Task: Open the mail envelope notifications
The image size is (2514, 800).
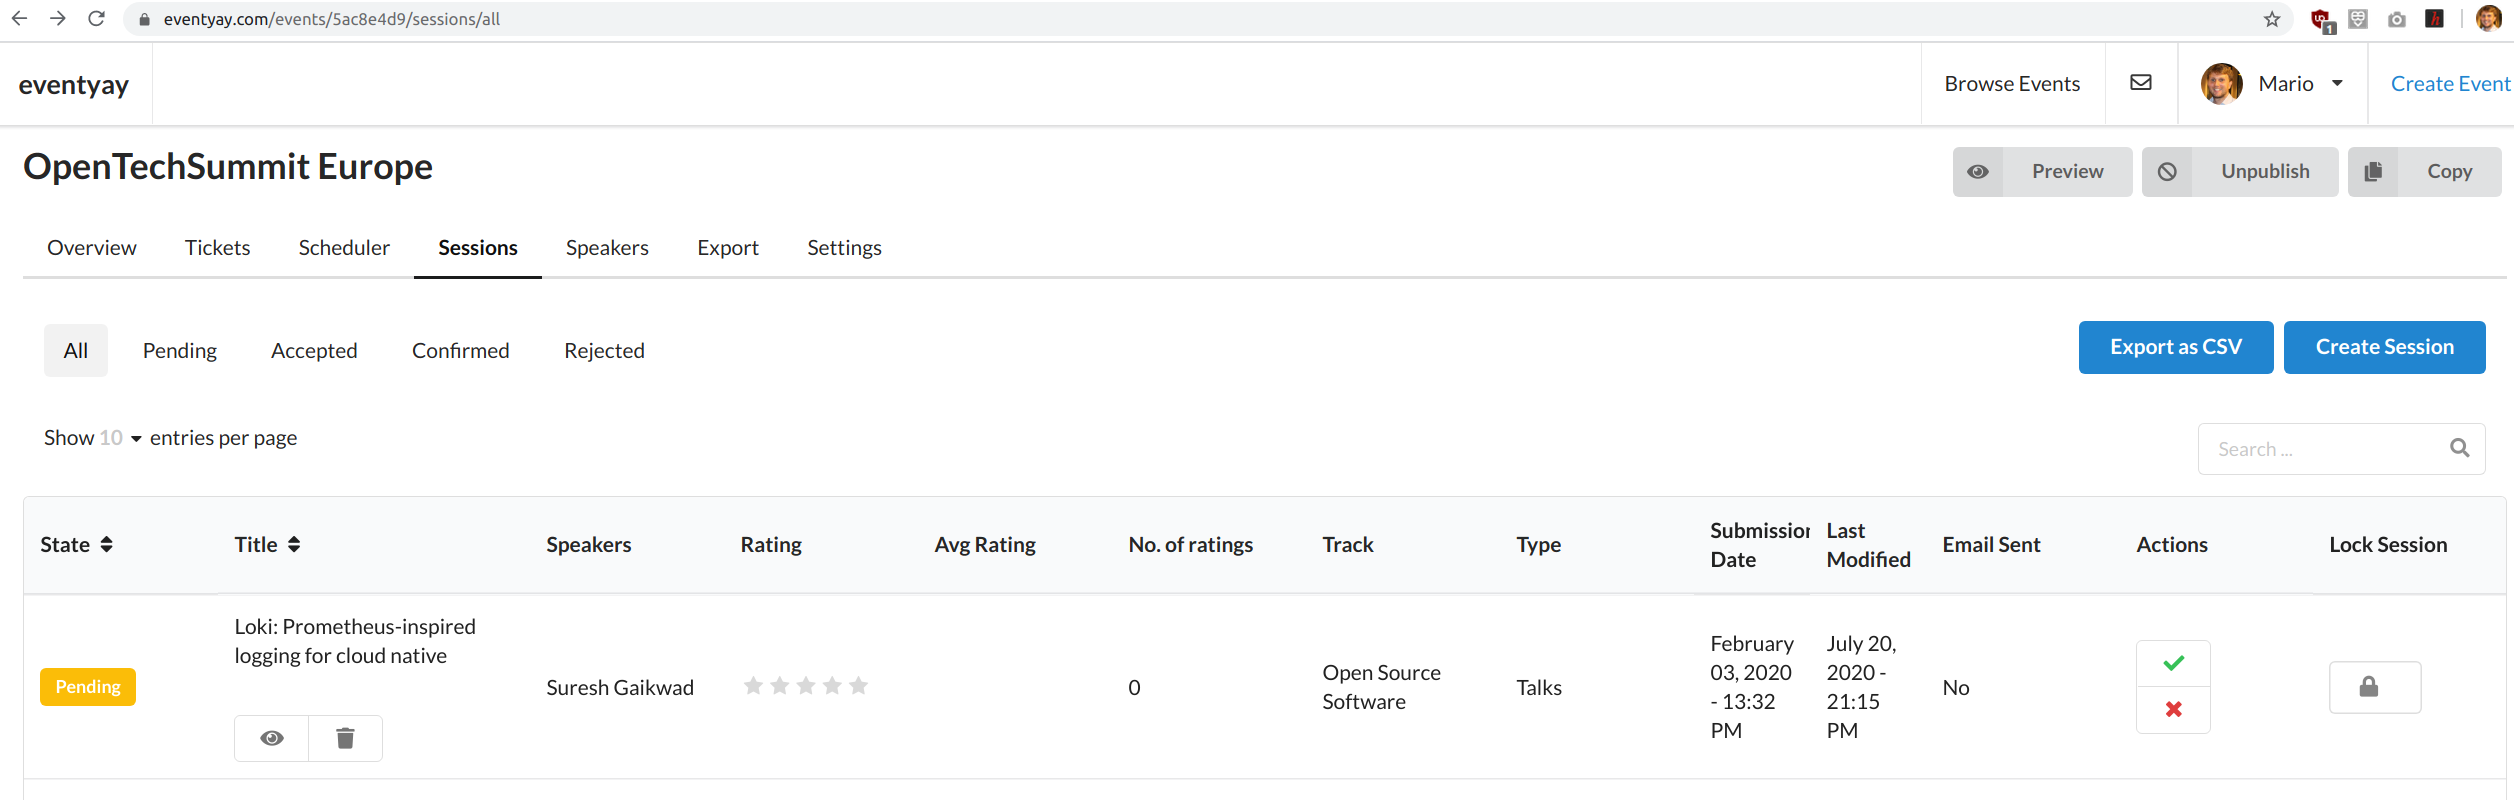Action: pyautogui.click(x=2141, y=83)
